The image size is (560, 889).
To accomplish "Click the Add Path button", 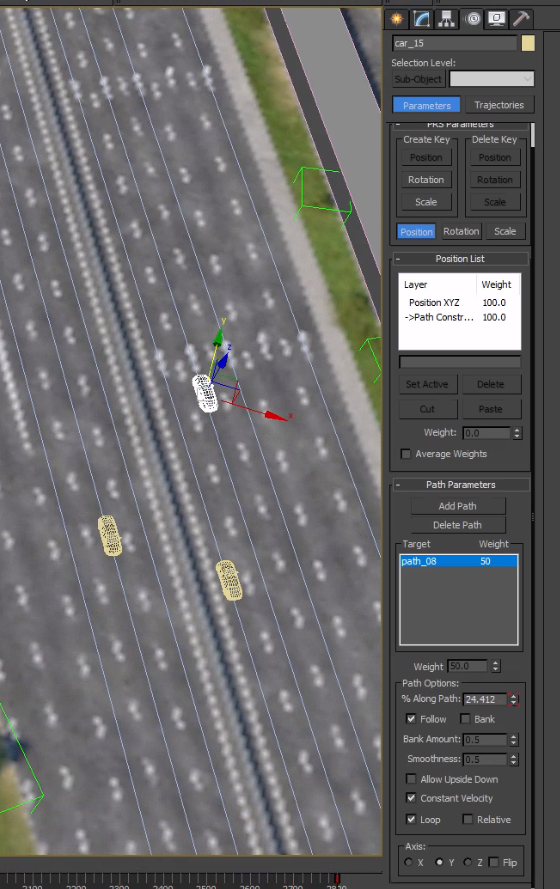I will click(x=458, y=506).
